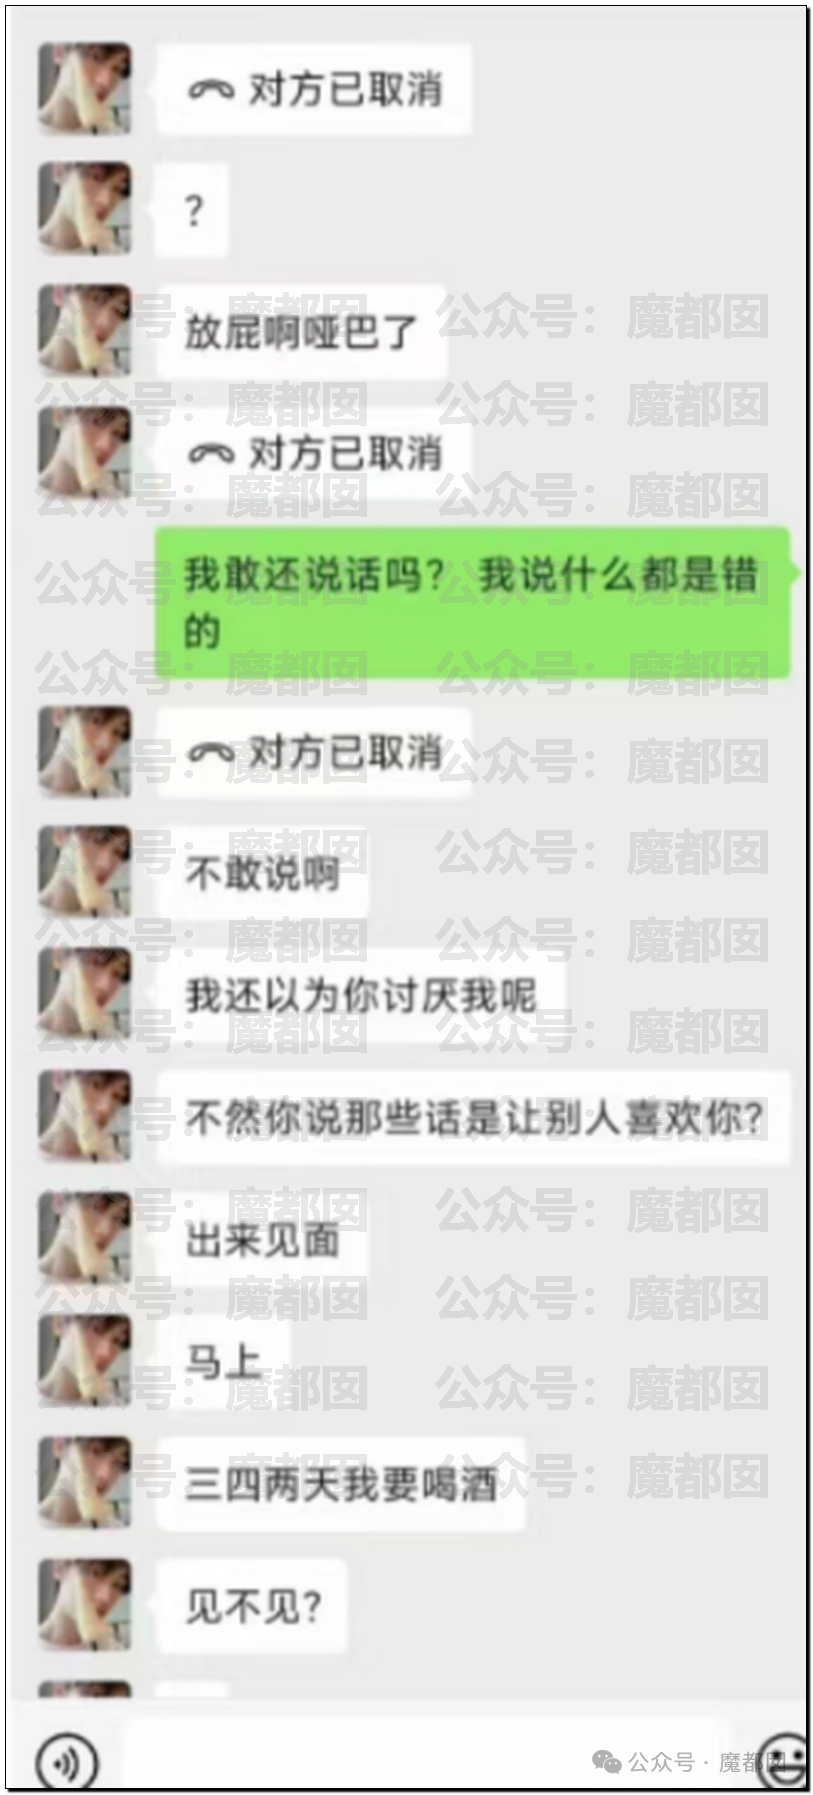Select the 见不见? message bubble

coord(252,1607)
